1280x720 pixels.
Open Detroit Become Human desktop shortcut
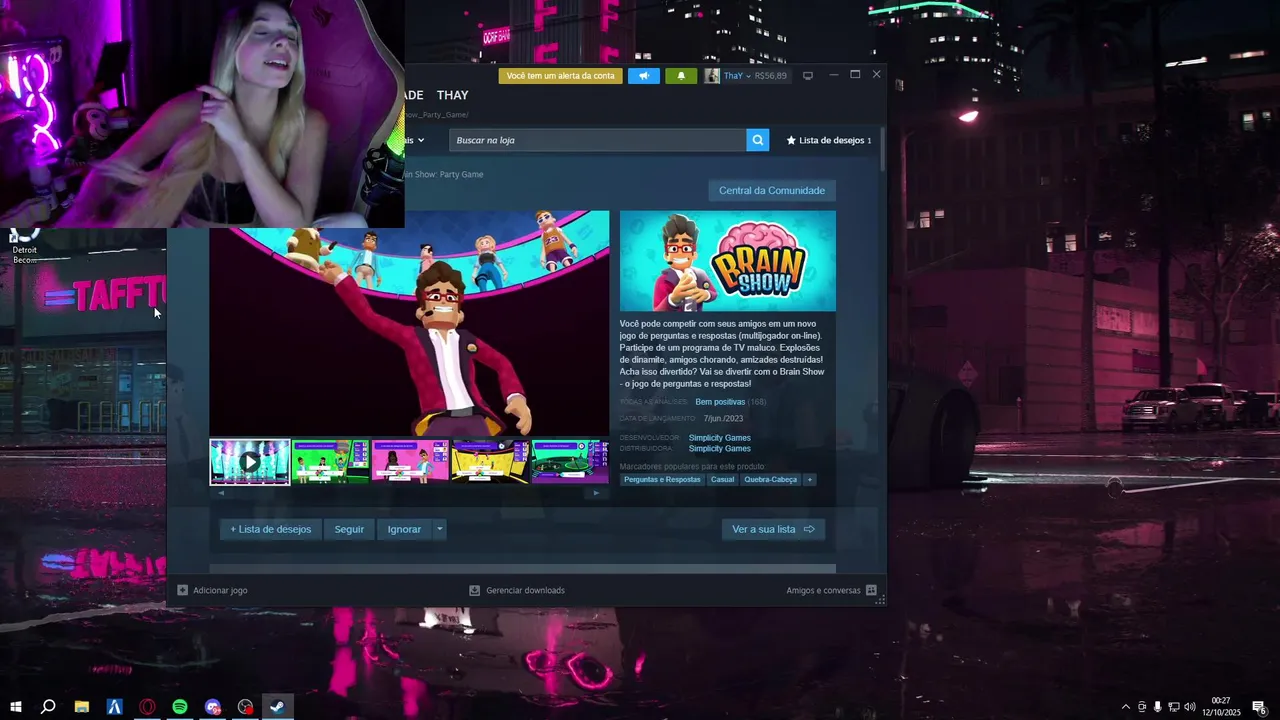24,246
